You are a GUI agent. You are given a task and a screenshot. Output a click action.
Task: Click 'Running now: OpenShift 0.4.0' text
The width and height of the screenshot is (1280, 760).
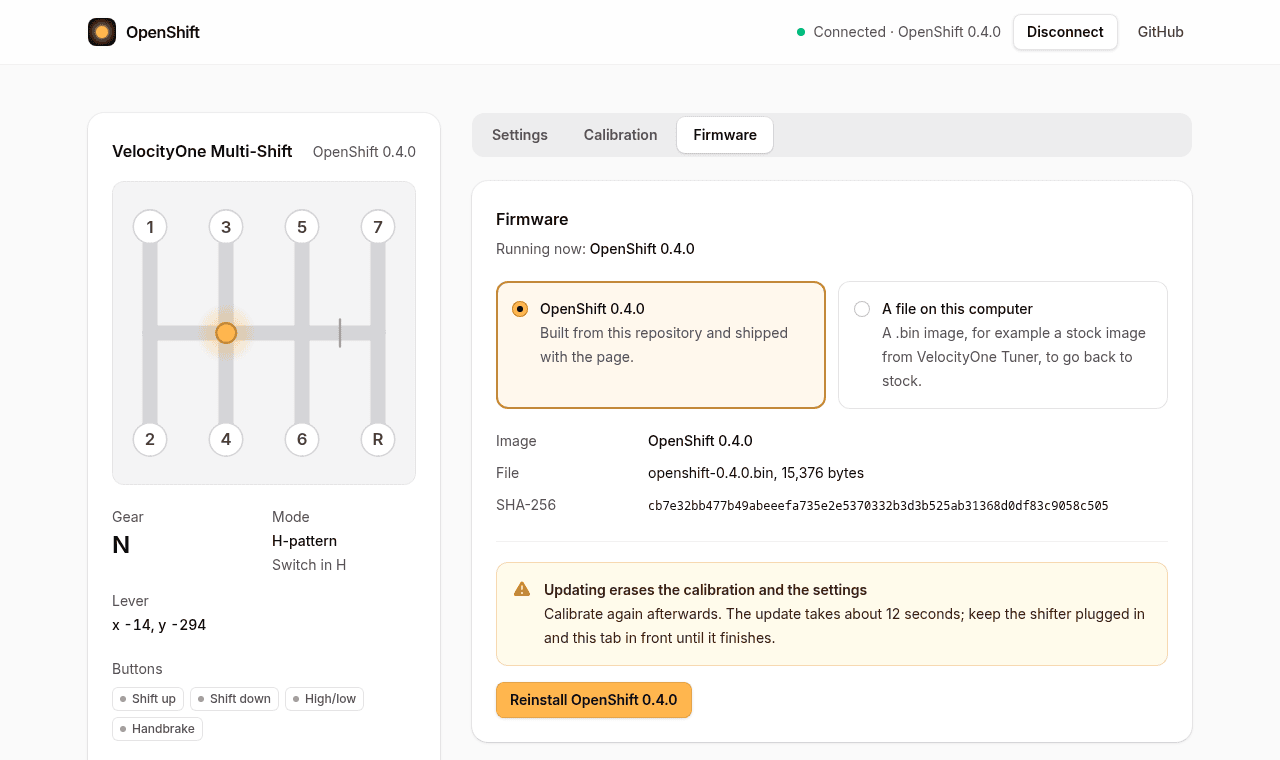595,249
